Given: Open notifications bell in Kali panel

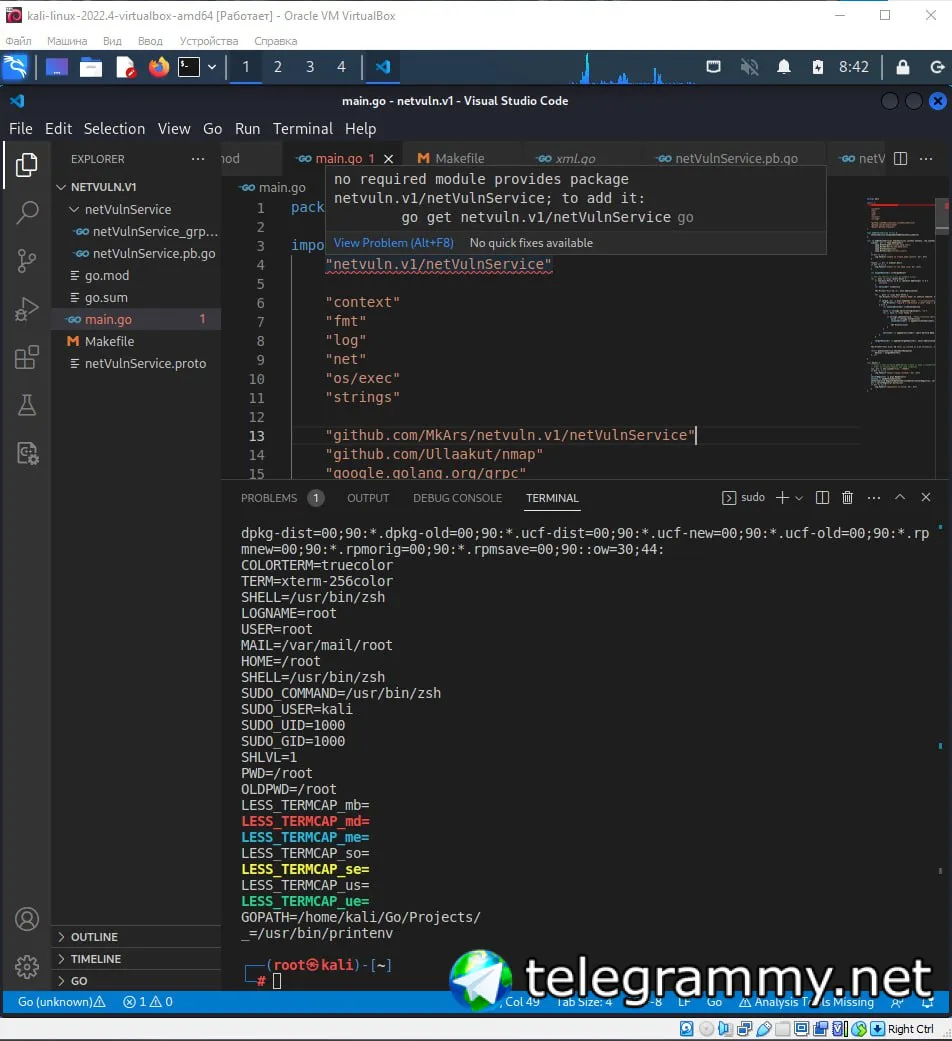Looking at the screenshot, I should pos(784,66).
